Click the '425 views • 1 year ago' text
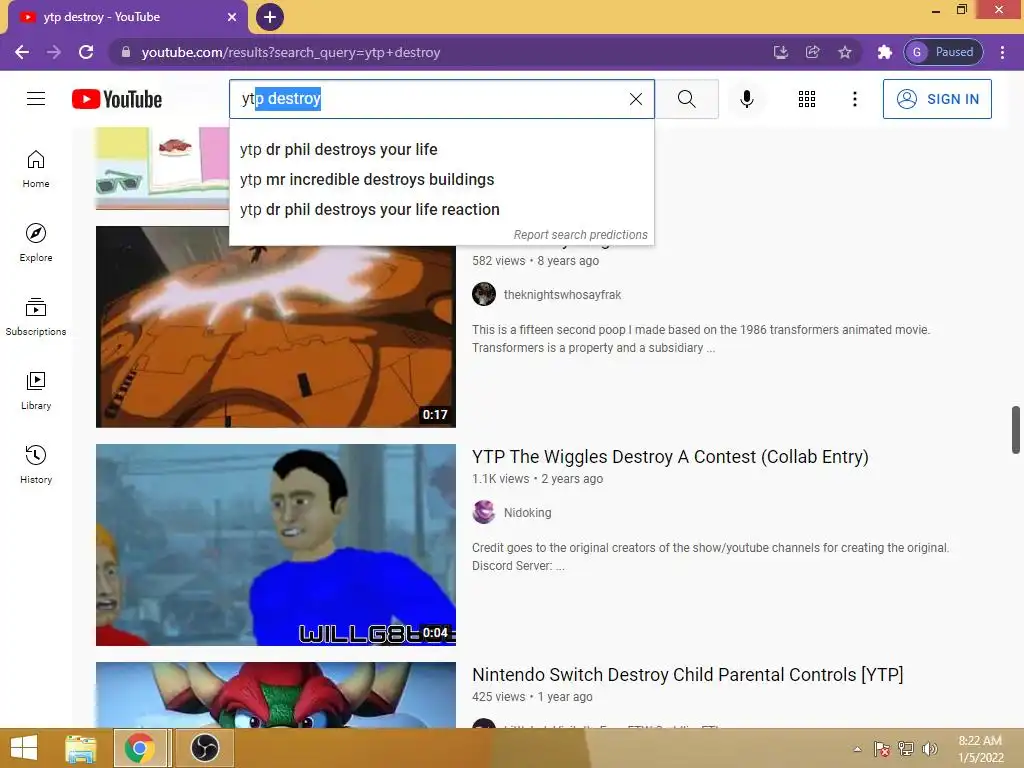Viewport: 1024px width, 768px height. pyautogui.click(x=532, y=697)
